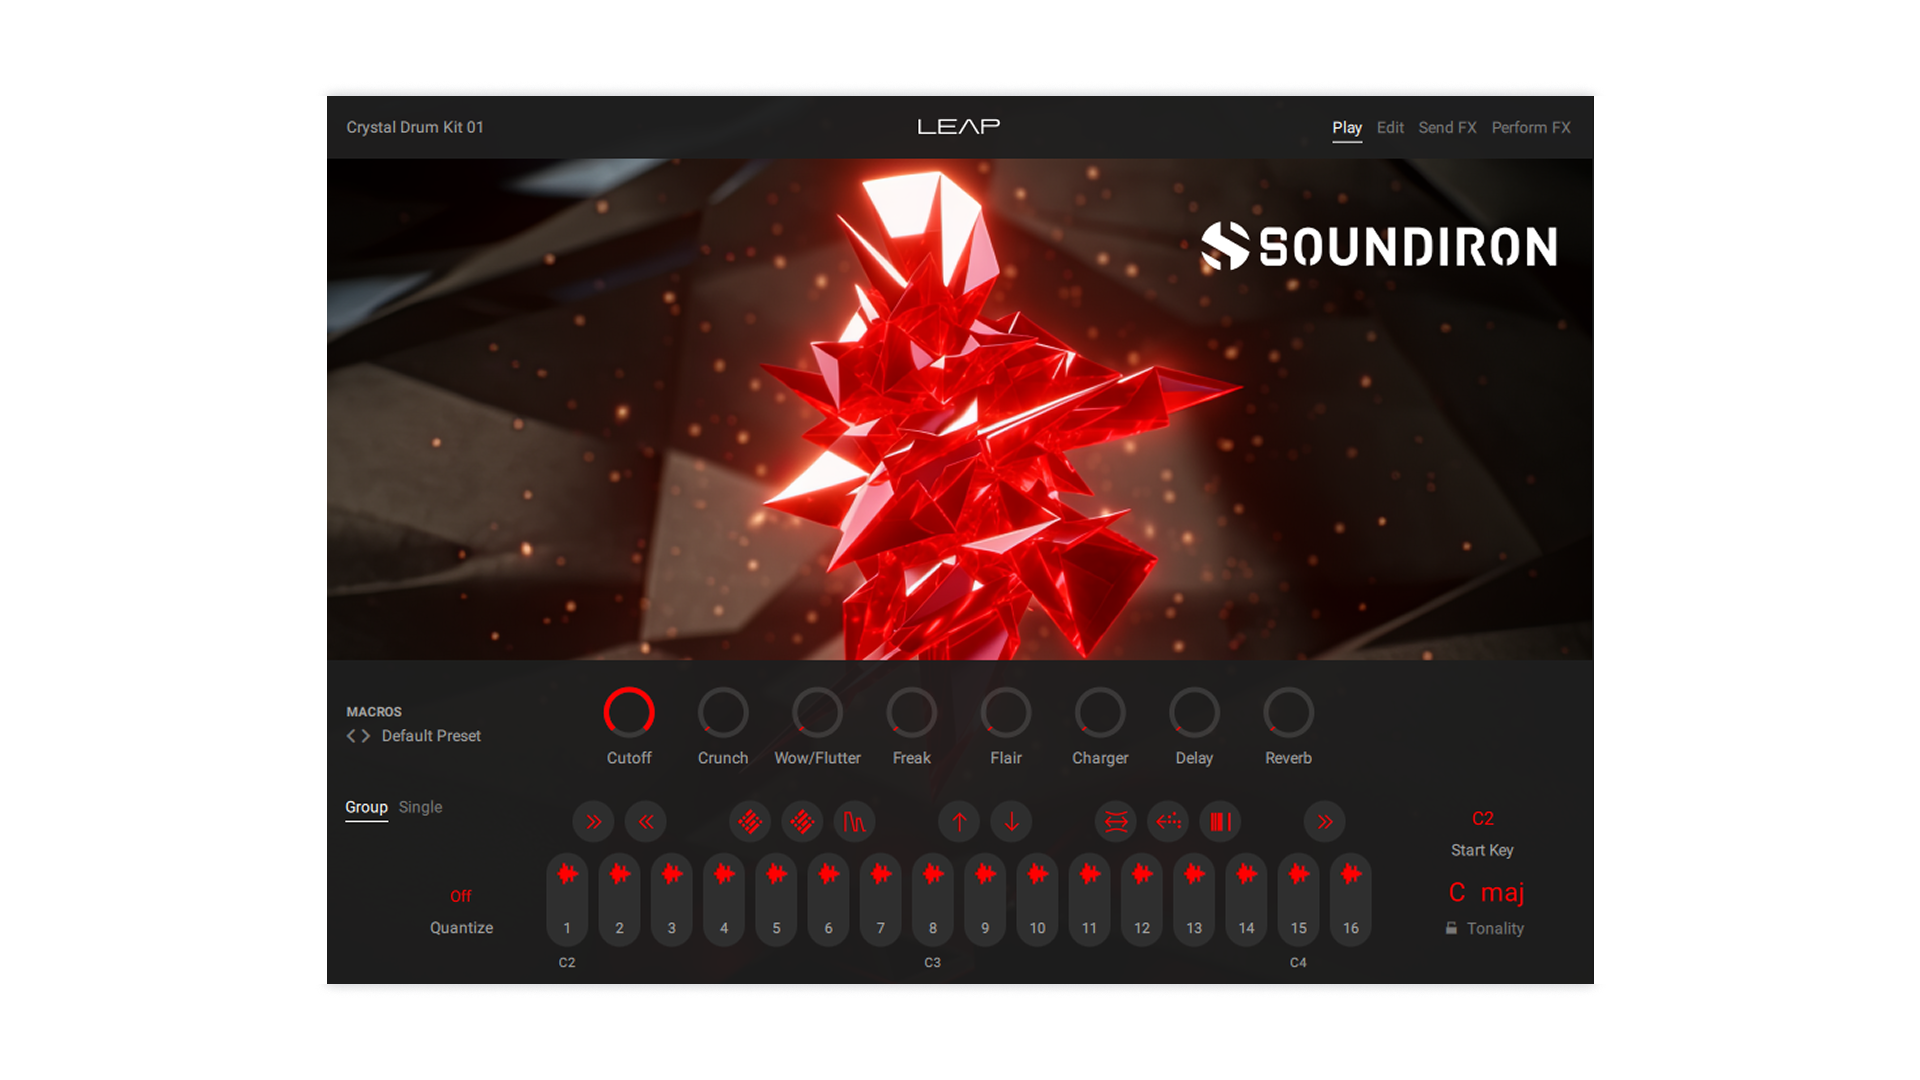1920x1080 pixels.
Task: Select sample pad 15
Action: [1299, 899]
